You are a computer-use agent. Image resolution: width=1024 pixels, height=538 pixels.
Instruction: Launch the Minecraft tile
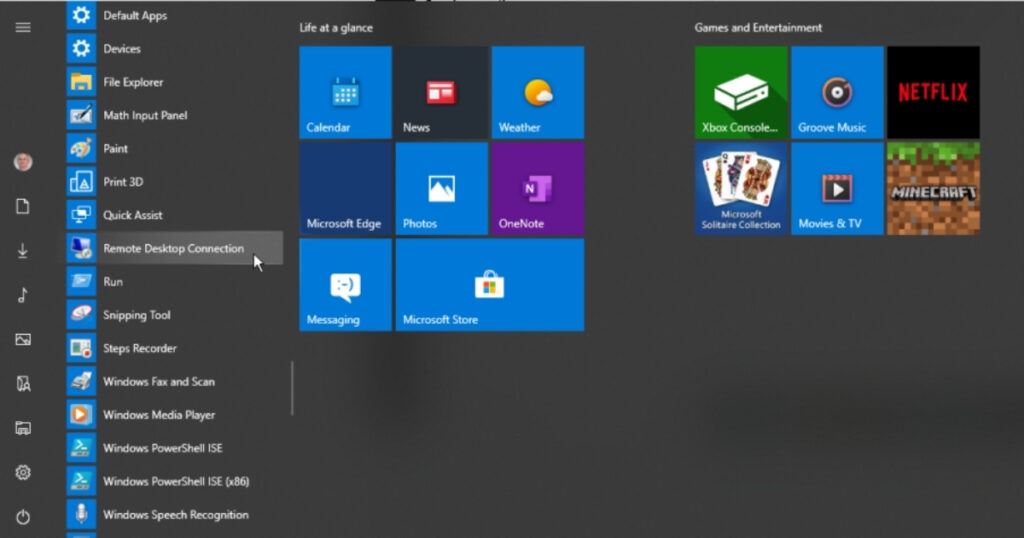pyautogui.click(x=933, y=188)
